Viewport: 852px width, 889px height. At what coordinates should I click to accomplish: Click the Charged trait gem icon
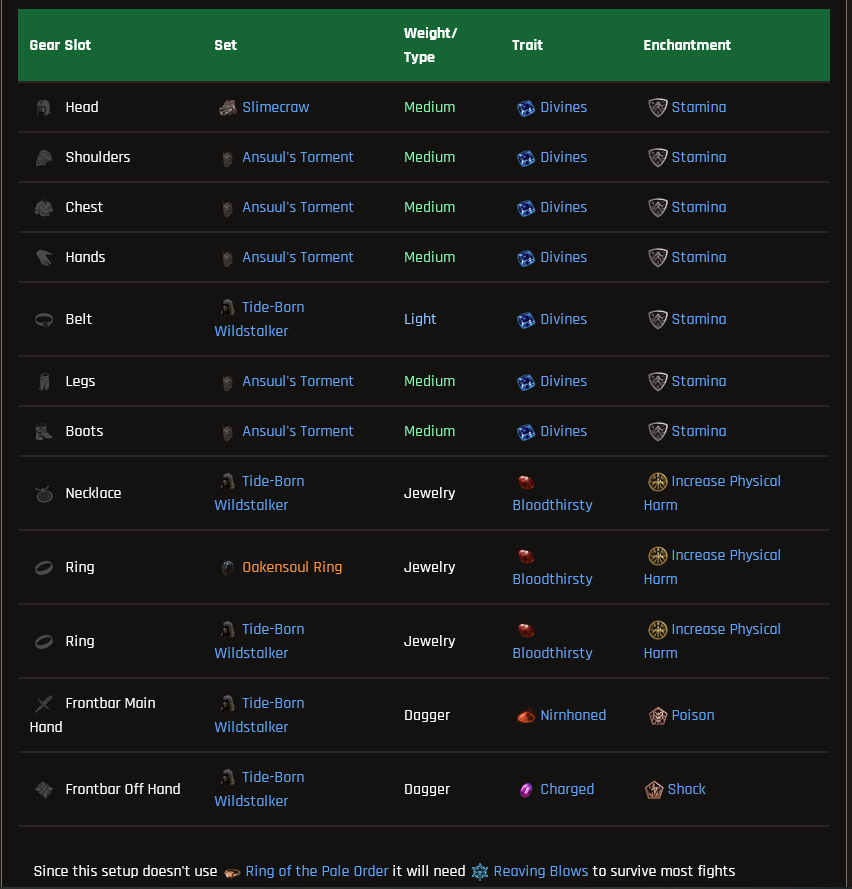[526, 789]
